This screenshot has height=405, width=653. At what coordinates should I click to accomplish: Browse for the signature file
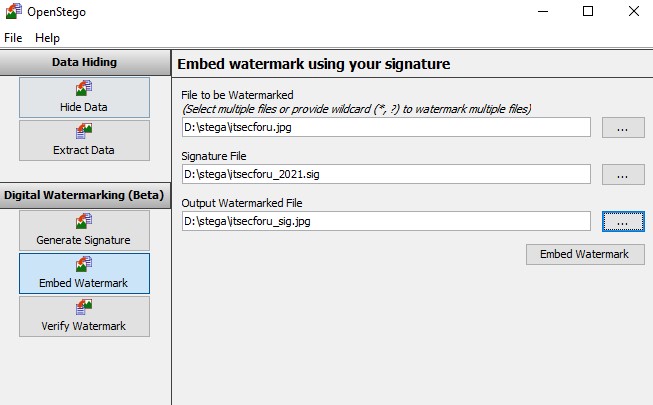[x=623, y=174]
